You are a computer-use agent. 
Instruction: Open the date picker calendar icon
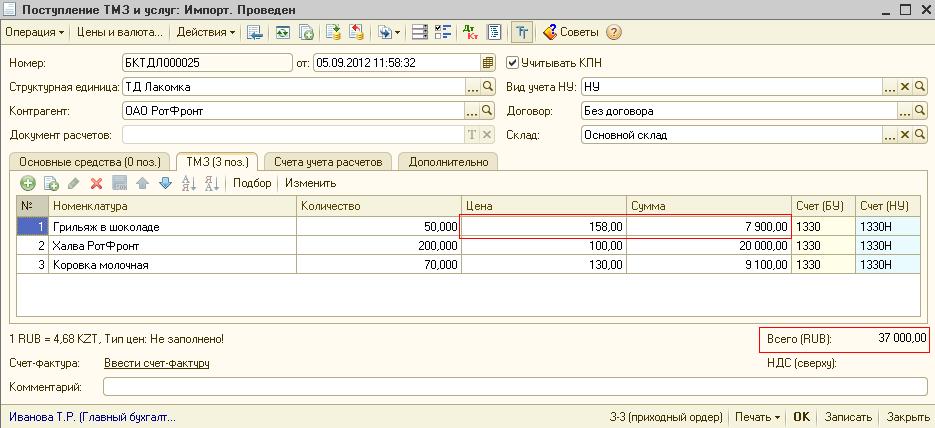click(488, 62)
